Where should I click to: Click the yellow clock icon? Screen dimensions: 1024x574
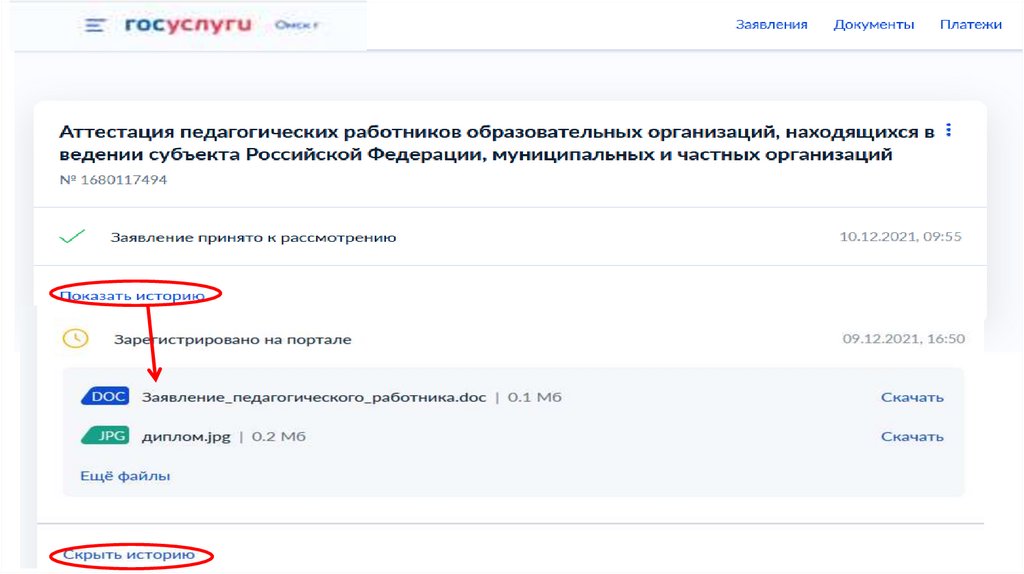coord(75,339)
